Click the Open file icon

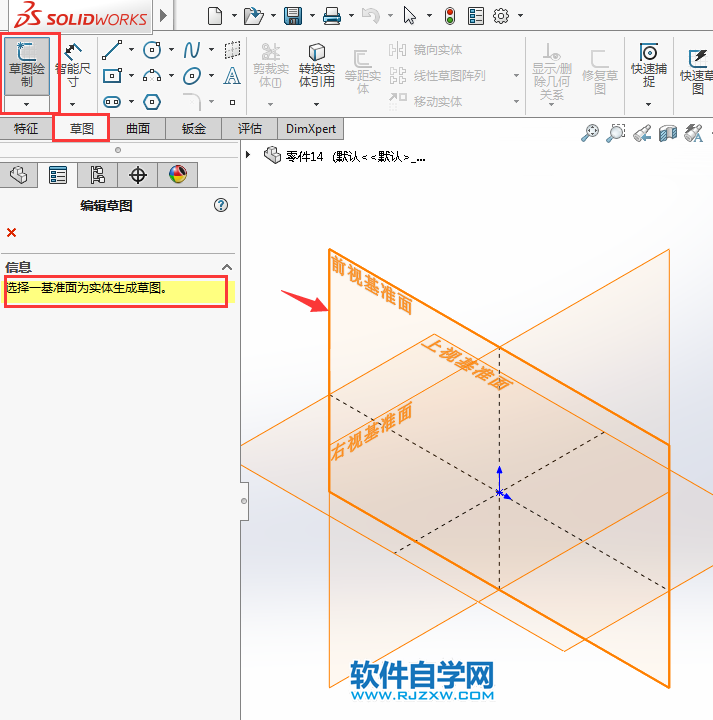[253, 16]
